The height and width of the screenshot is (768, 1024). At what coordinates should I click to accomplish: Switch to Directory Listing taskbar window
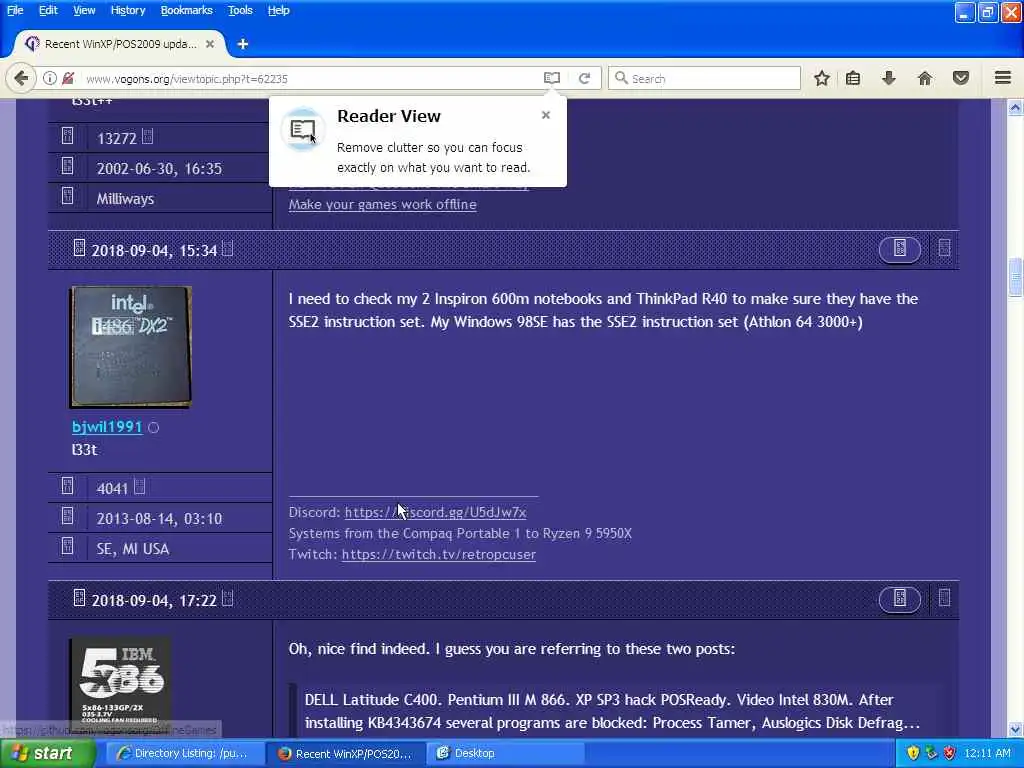[x=184, y=754]
